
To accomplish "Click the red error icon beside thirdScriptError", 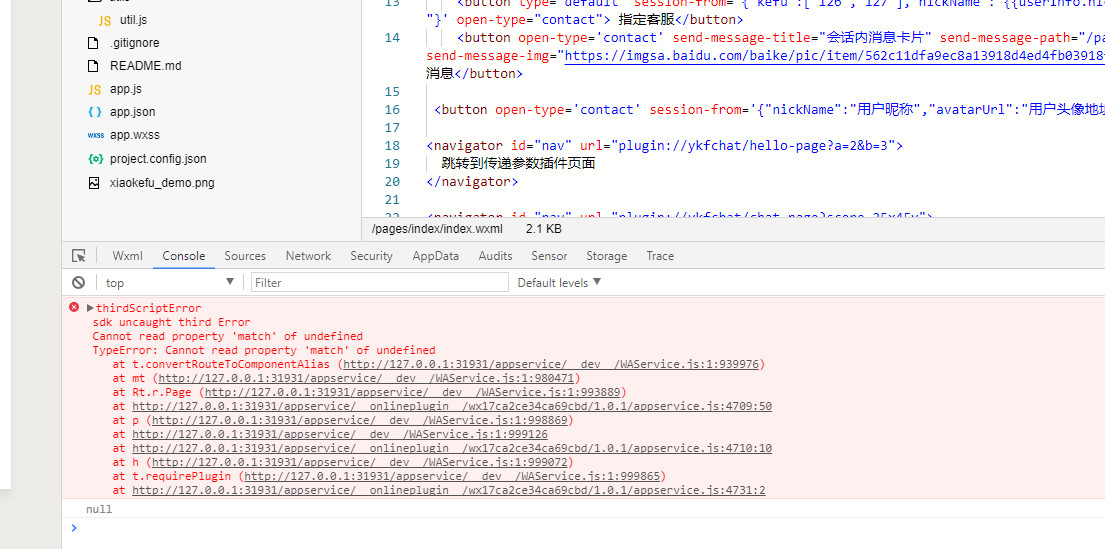I will [74, 307].
